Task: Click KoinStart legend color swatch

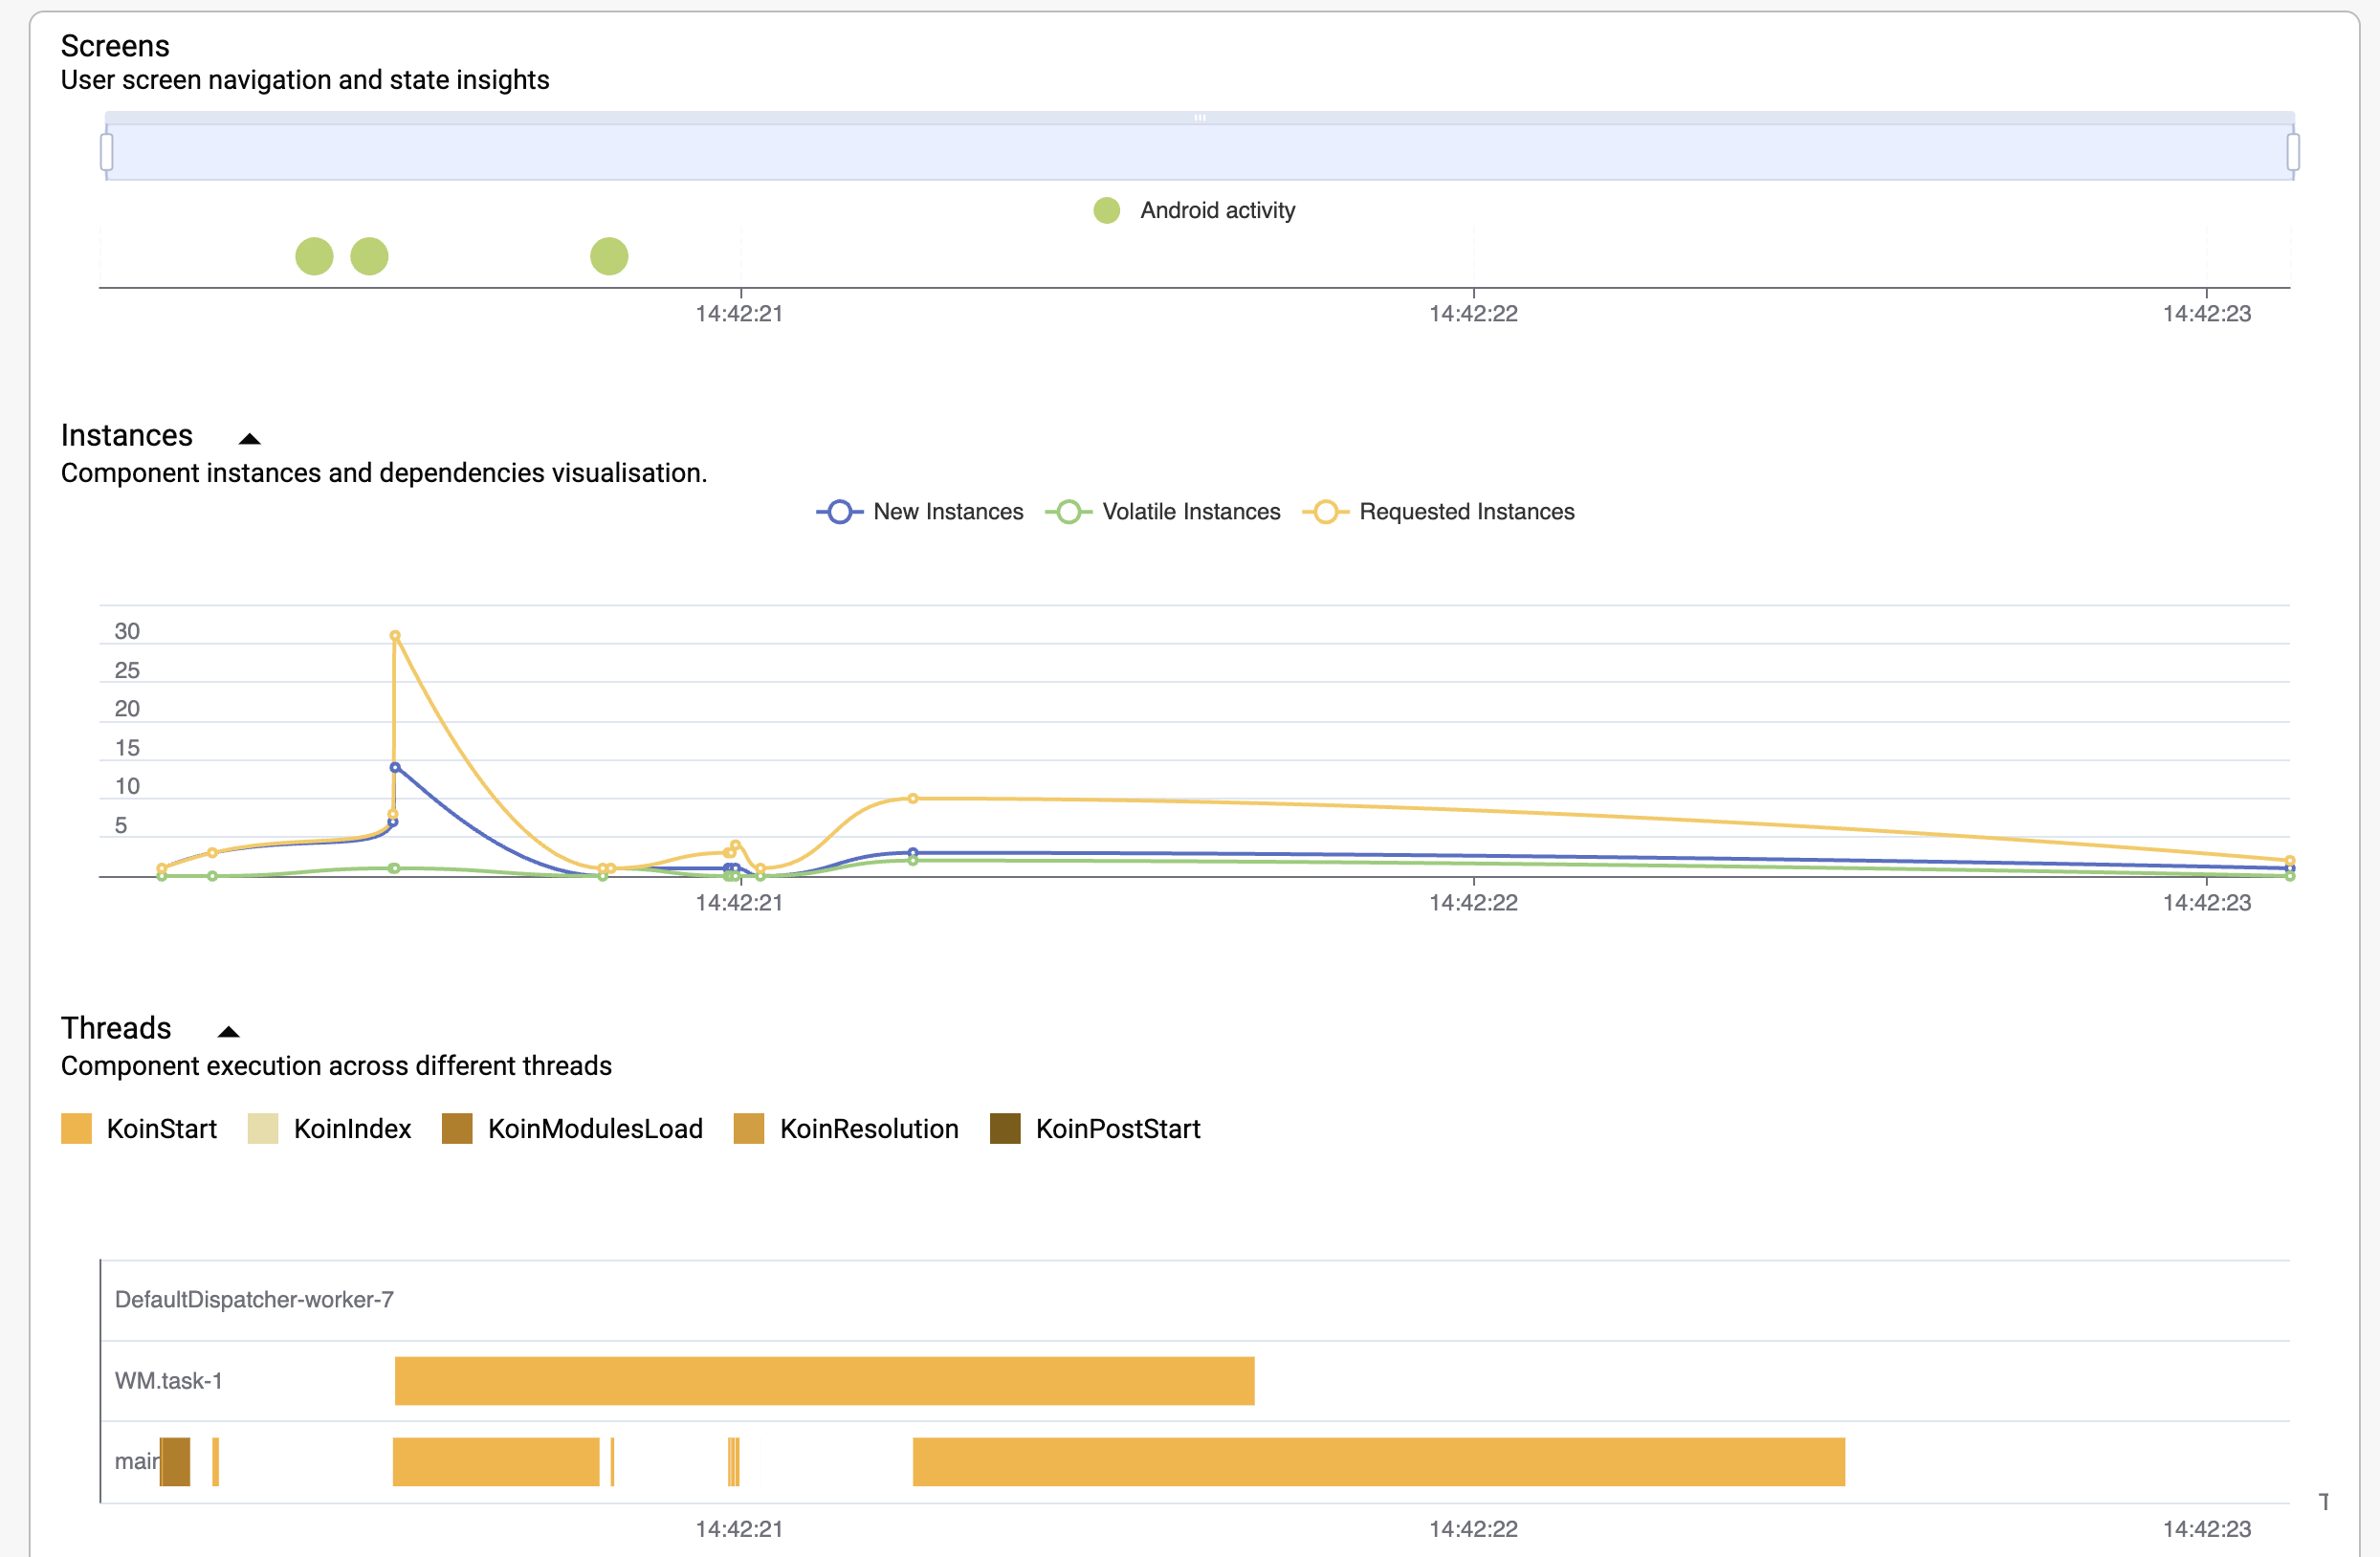Action: [76, 1128]
